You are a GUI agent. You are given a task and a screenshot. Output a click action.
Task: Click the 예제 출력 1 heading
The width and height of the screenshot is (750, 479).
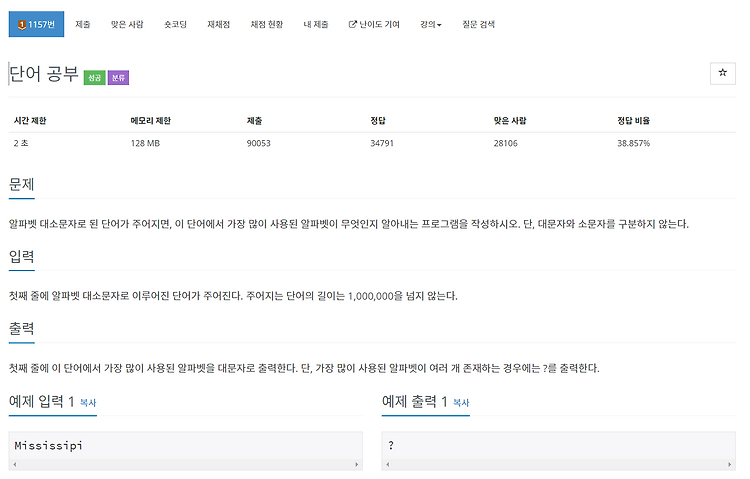pos(415,401)
